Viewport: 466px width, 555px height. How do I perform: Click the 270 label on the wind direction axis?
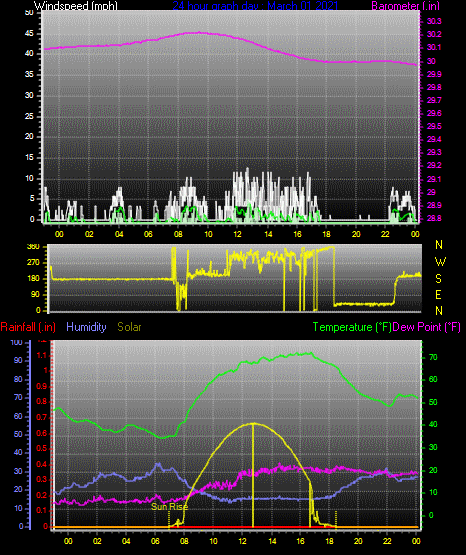[x=33, y=263]
